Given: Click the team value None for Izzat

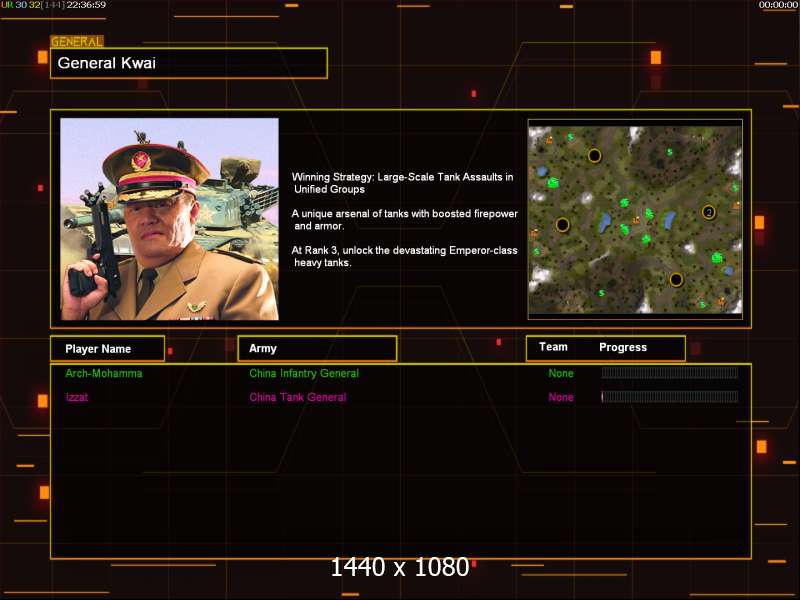Looking at the screenshot, I should [x=561, y=397].
